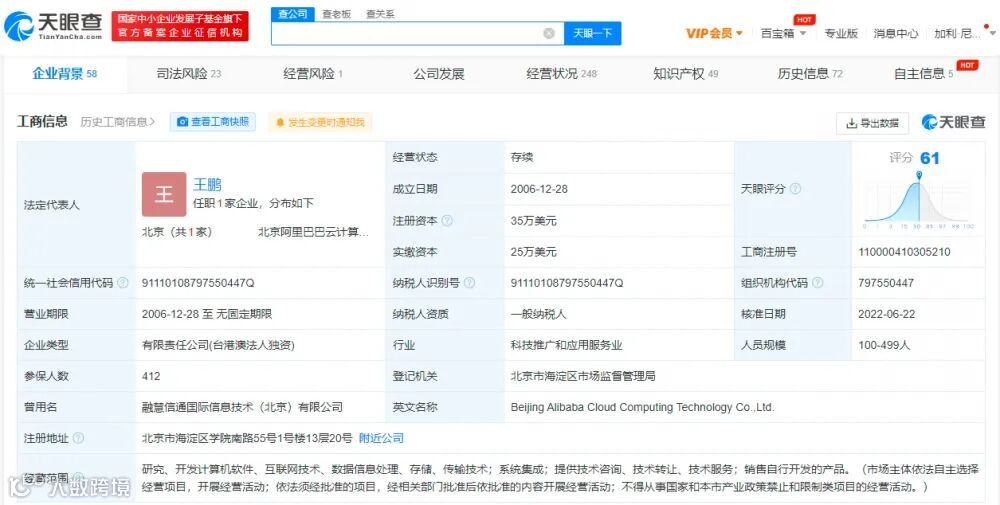1000x505 pixels.
Task: Expand 历史工商信息 link
Action: [117, 122]
